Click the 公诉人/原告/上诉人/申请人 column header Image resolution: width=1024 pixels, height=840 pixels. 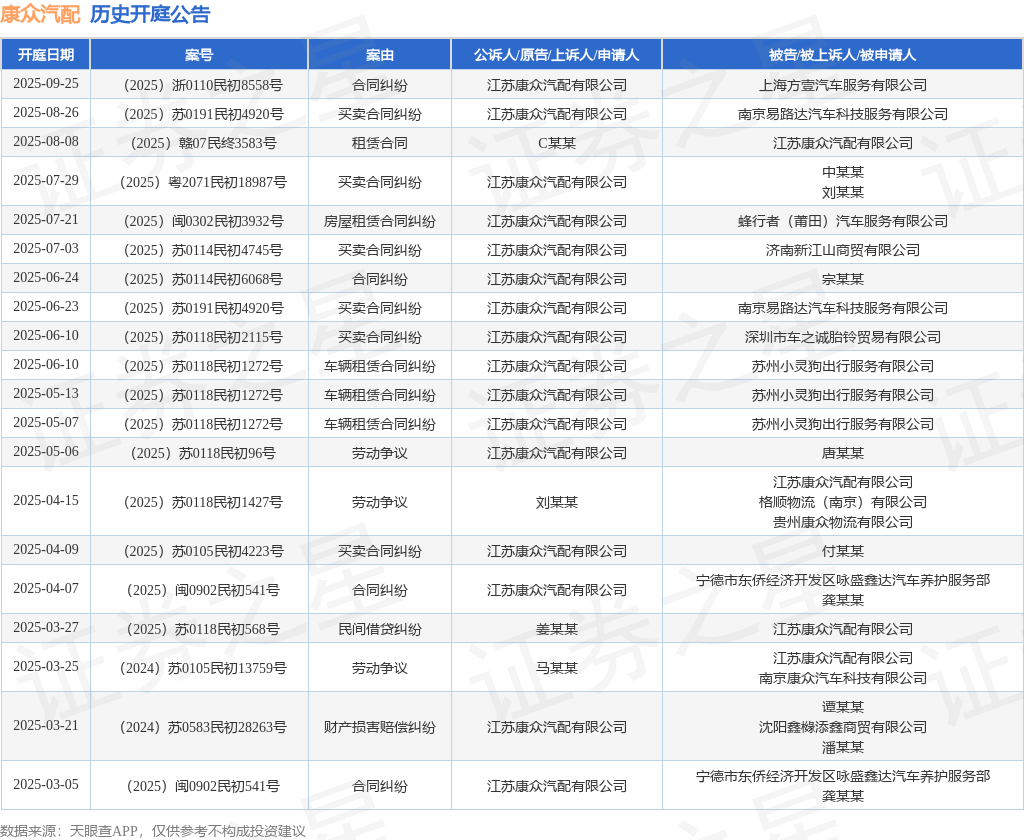[556, 55]
